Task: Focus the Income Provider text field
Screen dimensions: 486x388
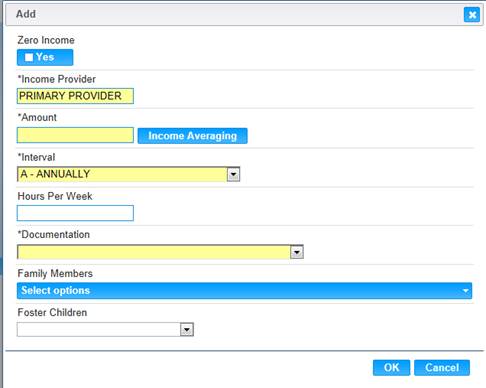Action: [75, 96]
